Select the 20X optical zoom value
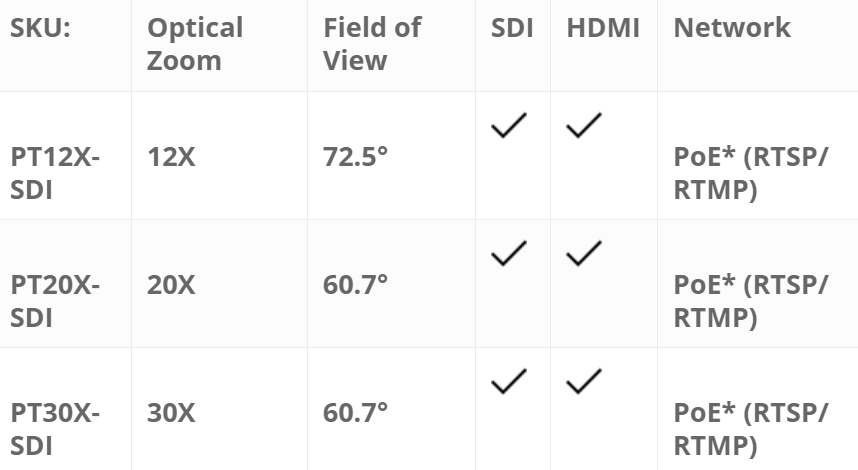The image size is (858, 470). [172, 285]
